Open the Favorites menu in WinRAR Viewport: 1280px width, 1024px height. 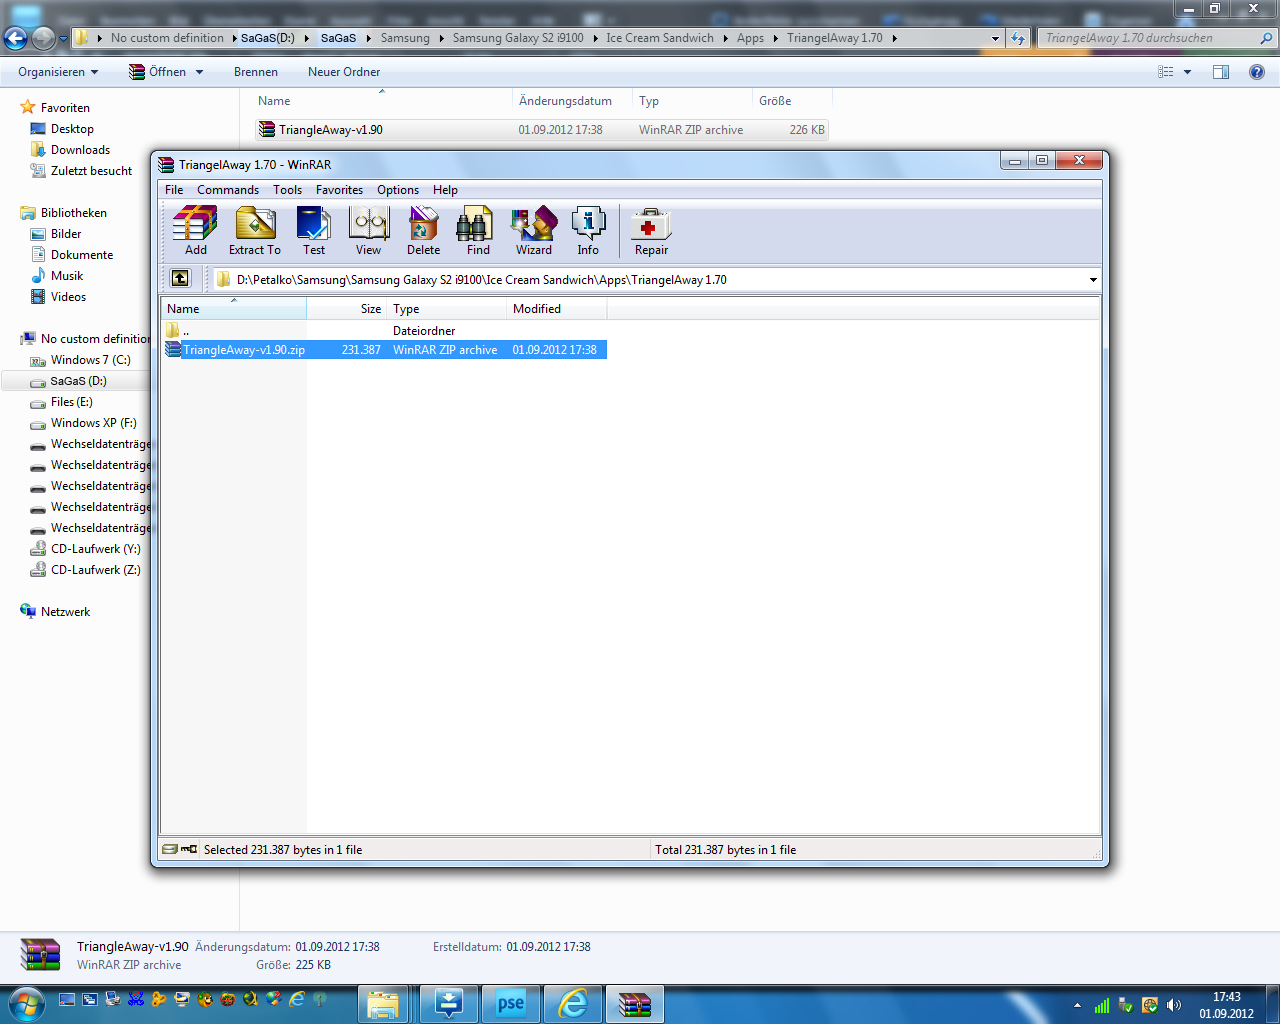pyautogui.click(x=339, y=190)
